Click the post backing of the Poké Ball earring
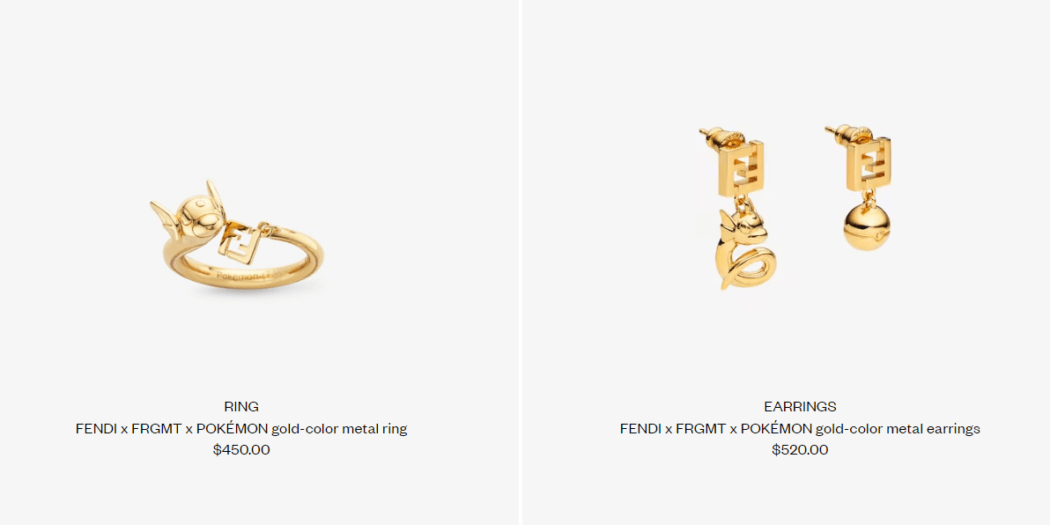The image size is (1050, 525). click(x=846, y=132)
